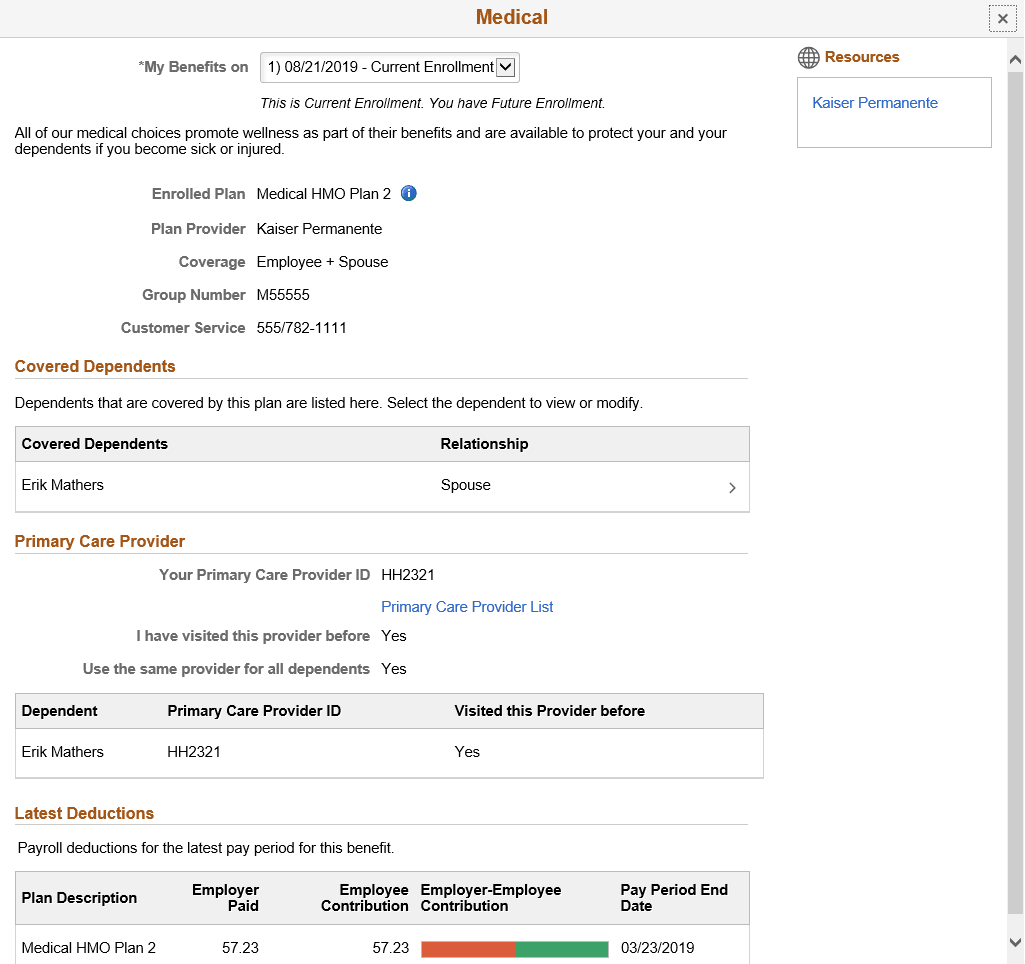Open the Primary Care Provider List link
Screen dimensions: 1025x964
[x=467, y=607]
